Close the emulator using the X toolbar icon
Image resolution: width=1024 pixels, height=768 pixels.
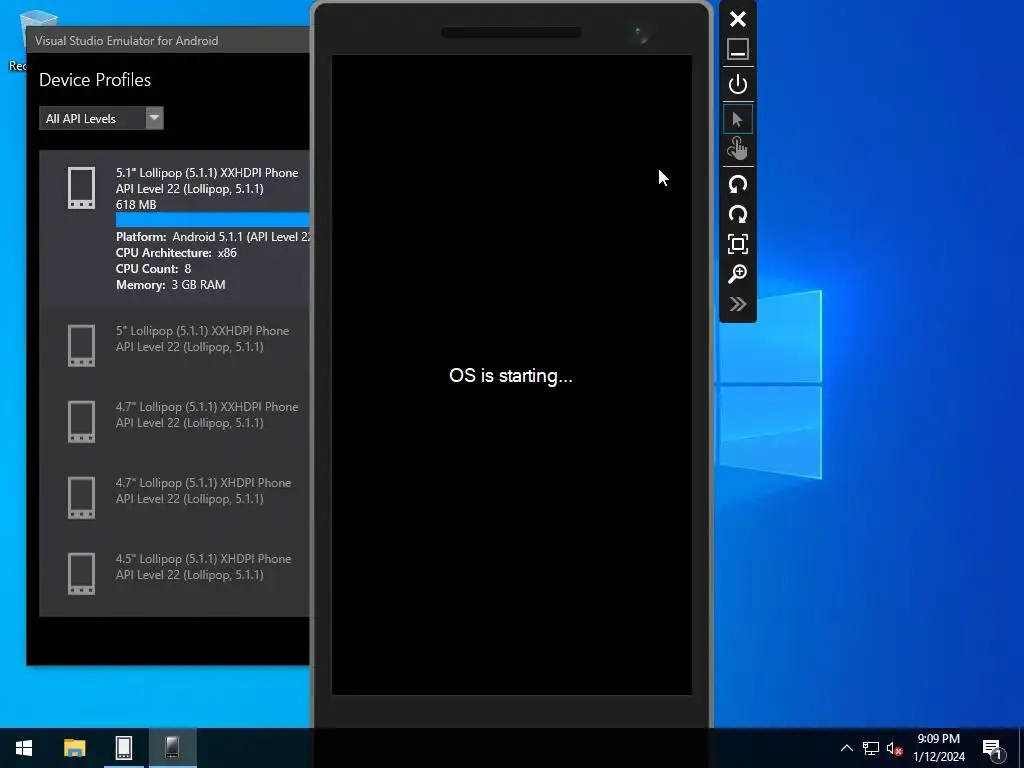738,19
